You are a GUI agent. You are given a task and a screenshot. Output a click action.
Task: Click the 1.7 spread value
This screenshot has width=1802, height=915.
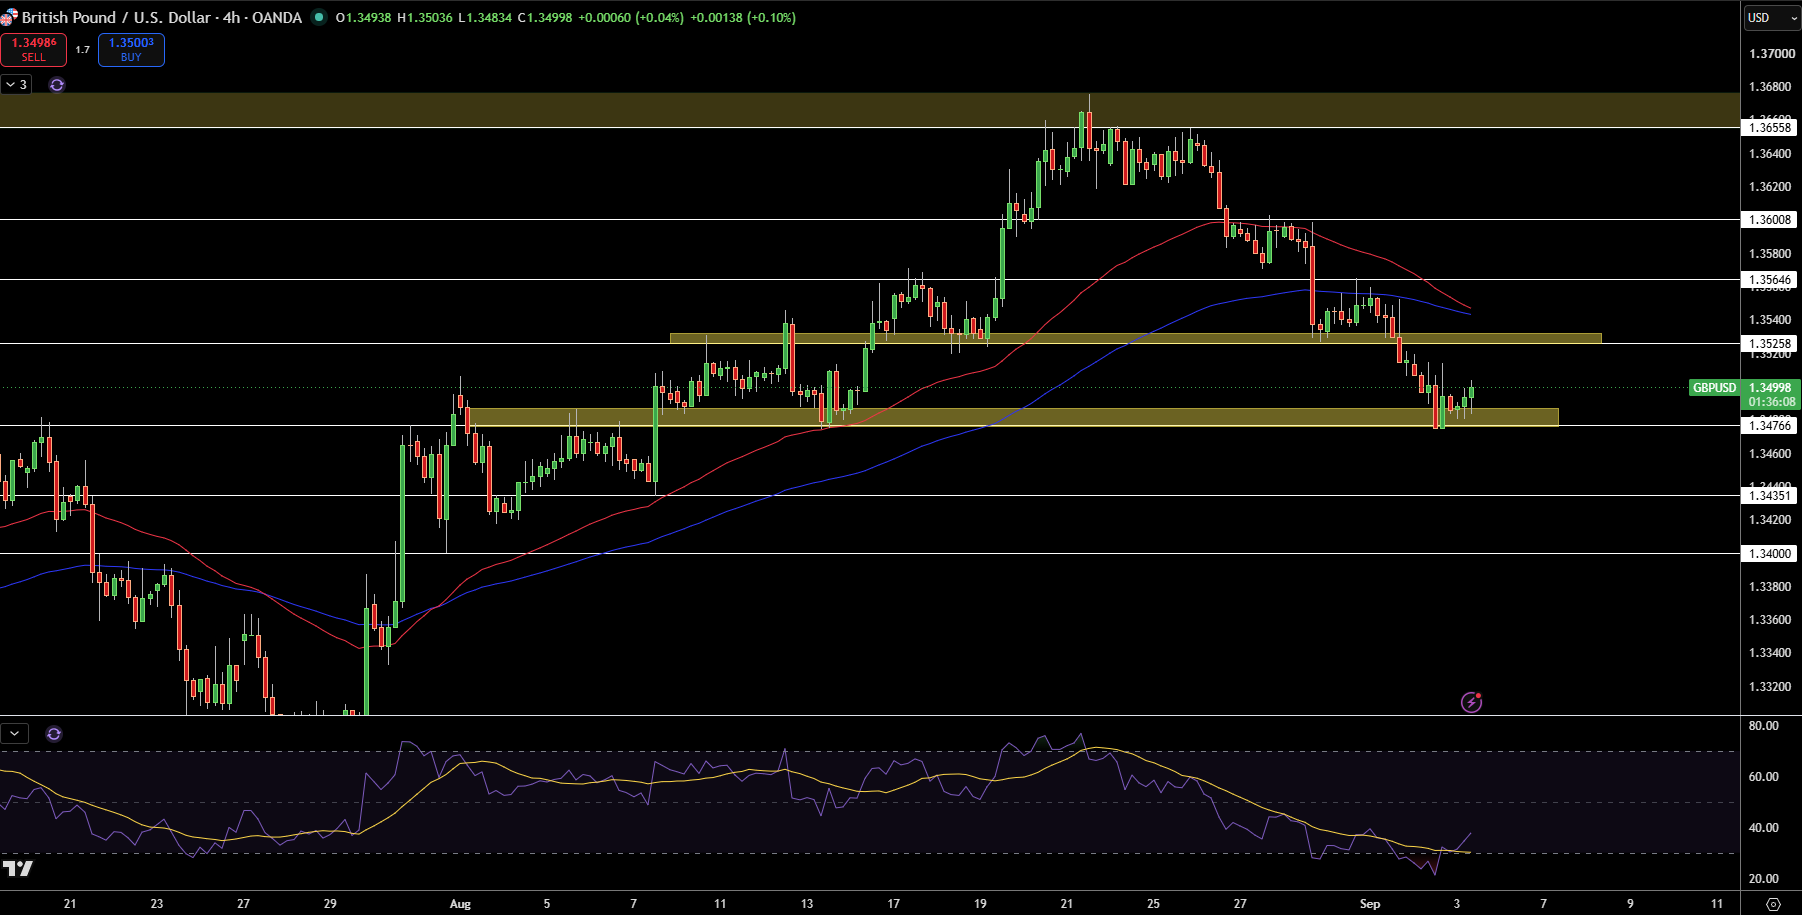pos(83,49)
